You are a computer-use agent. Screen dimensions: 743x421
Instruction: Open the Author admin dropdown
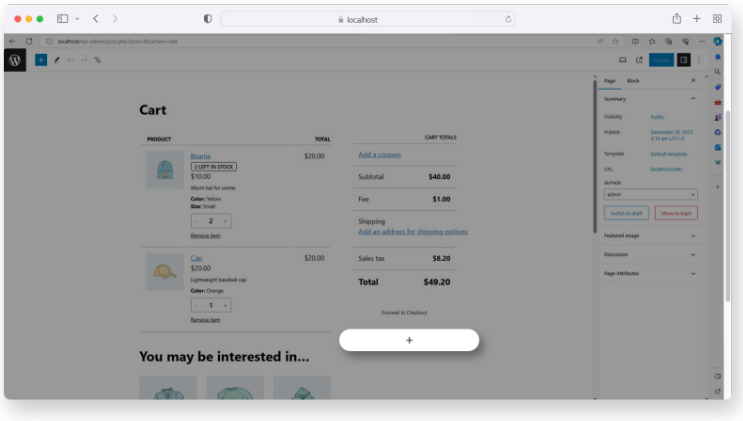(x=651, y=194)
